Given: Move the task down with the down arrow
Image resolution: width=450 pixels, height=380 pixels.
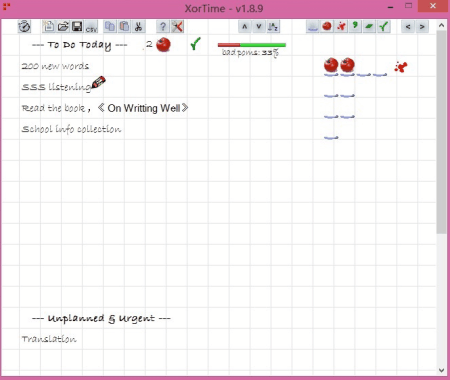Looking at the screenshot, I should pyautogui.click(x=259, y=26).
